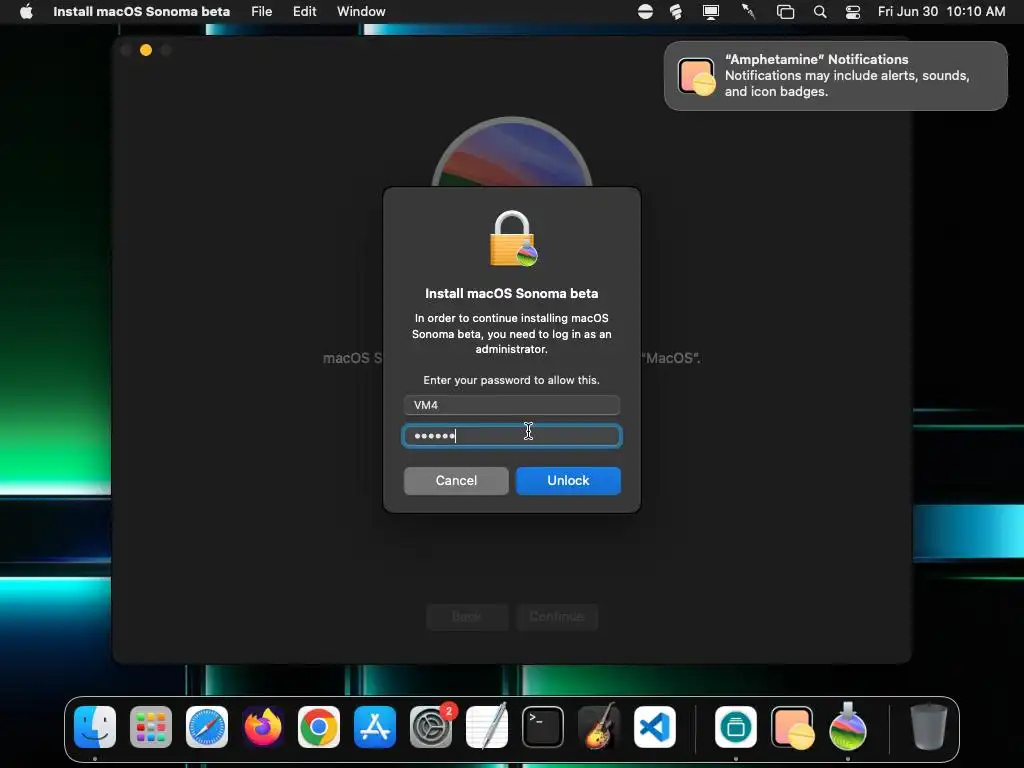Screen dimensions: 1024x768
Task: Launch Firefox from the Dock
Action: click(x=263, y=727)
